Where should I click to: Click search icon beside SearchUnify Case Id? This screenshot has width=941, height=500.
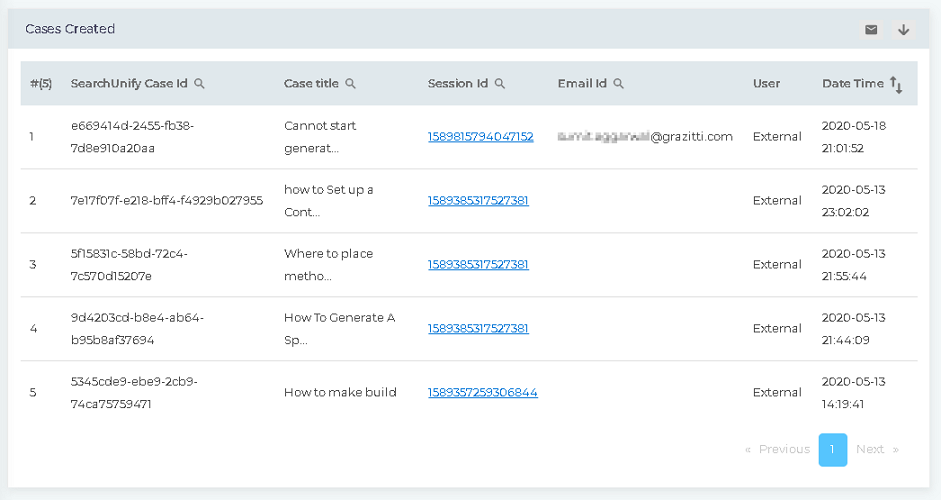click(199, 84)
